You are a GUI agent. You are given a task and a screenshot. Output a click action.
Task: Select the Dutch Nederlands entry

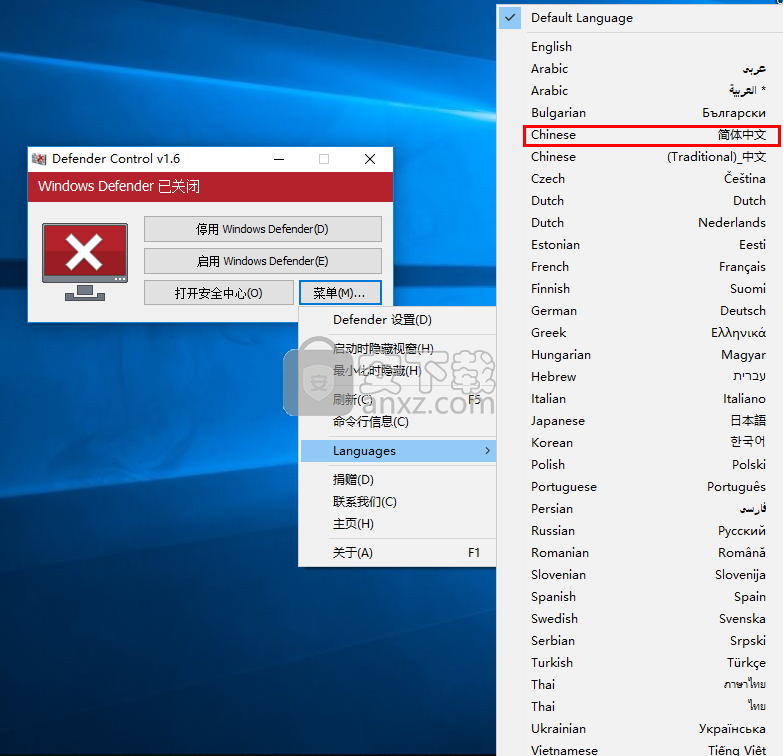click(641, 223)
